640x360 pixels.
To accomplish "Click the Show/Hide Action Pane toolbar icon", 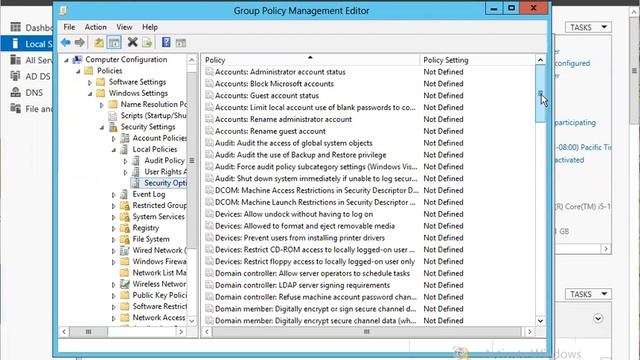I will coord(181,43).
